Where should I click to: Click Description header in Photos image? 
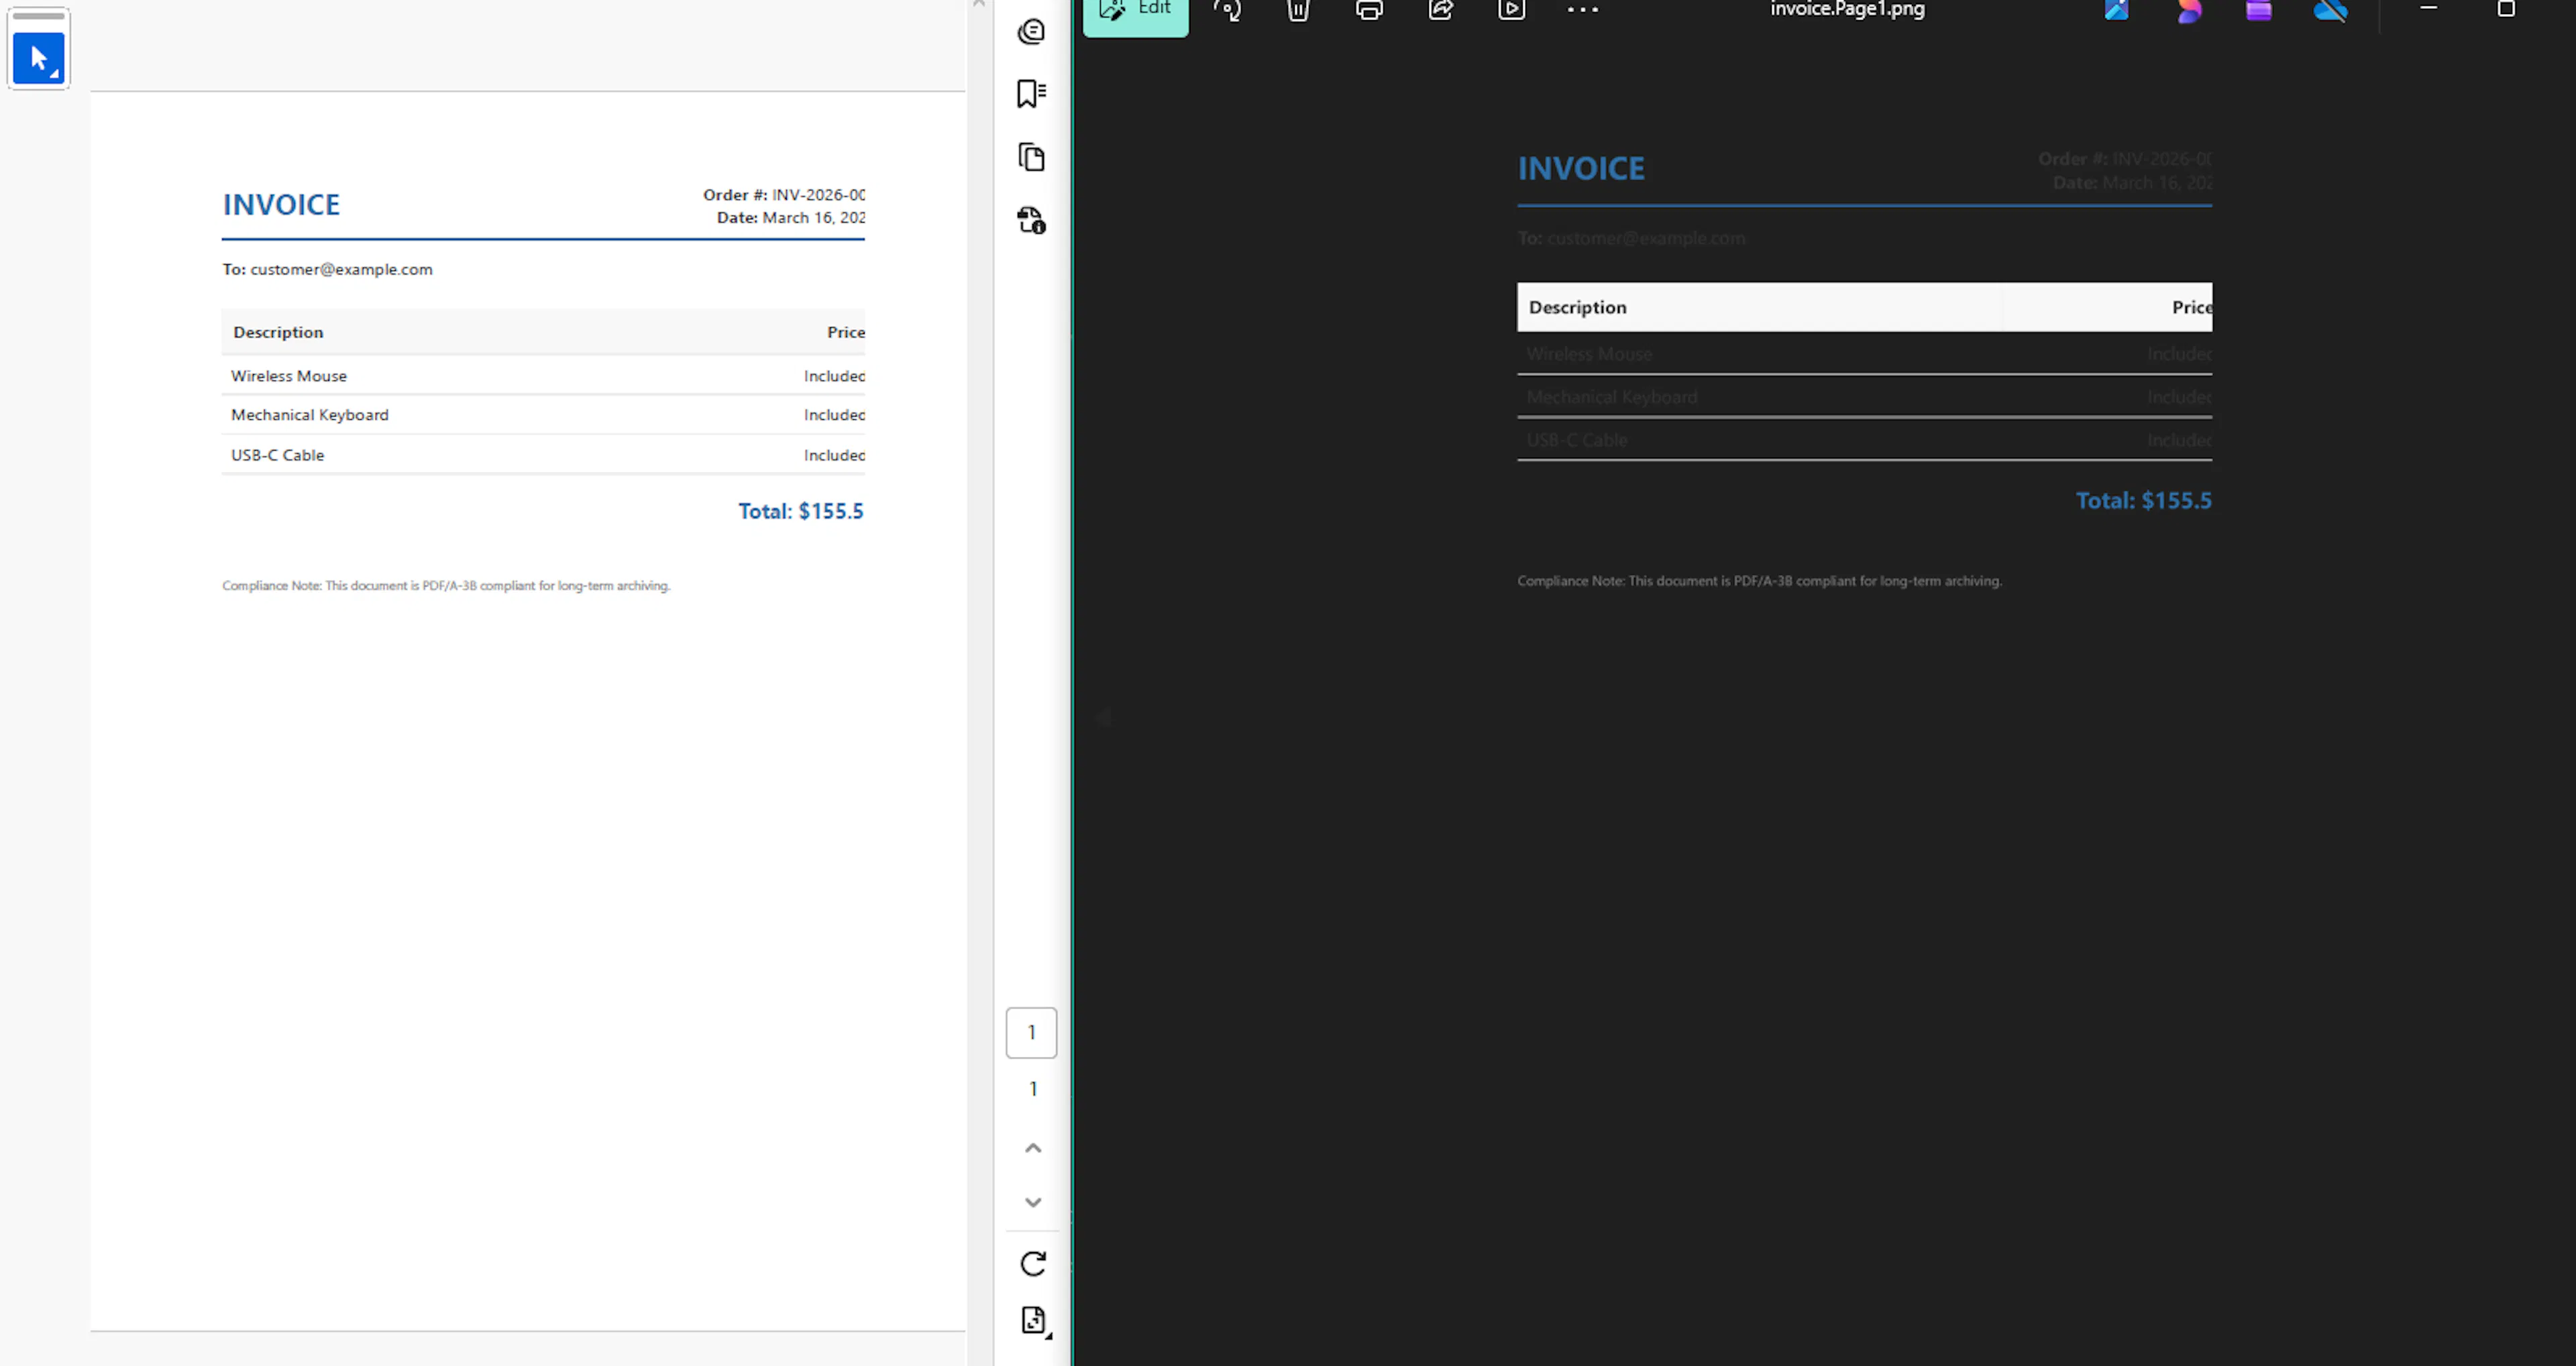point(1577,307)
